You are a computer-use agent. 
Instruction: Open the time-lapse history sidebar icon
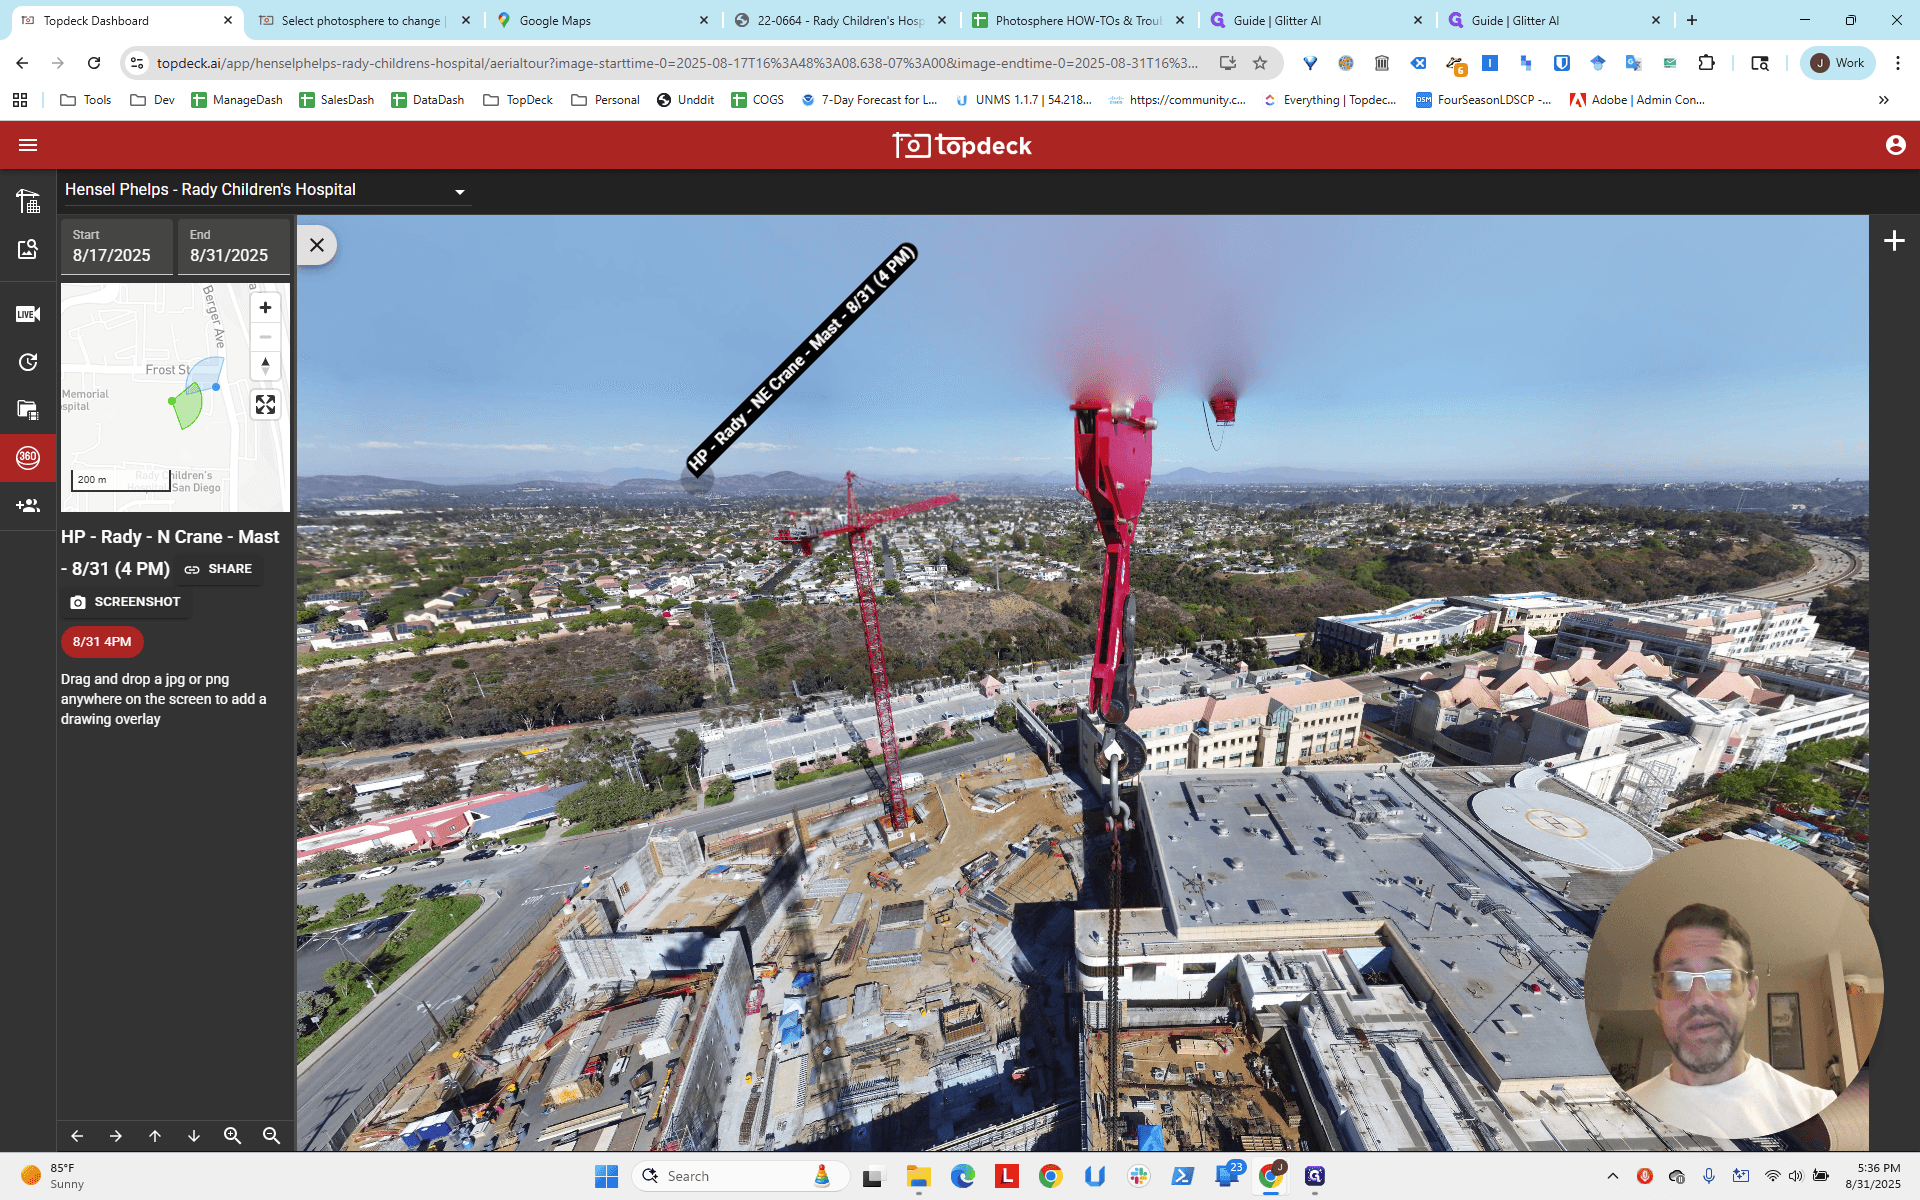(x=28, y=362)
